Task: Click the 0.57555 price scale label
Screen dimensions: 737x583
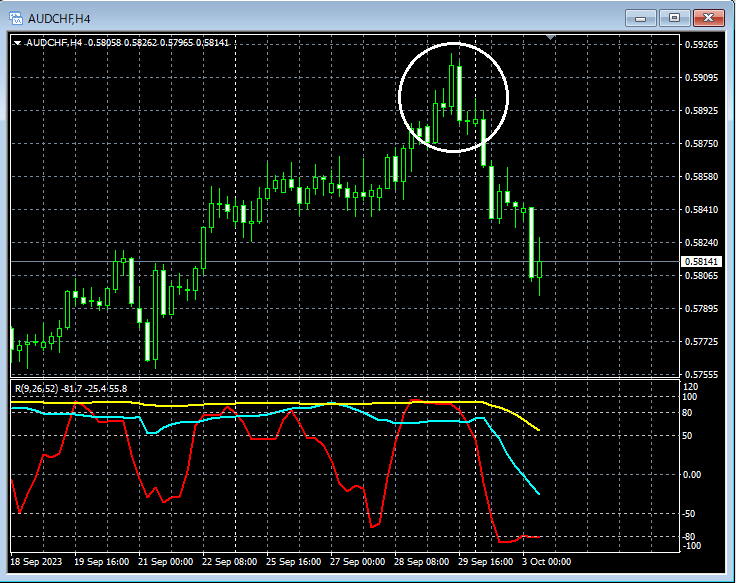Action: 701,375
